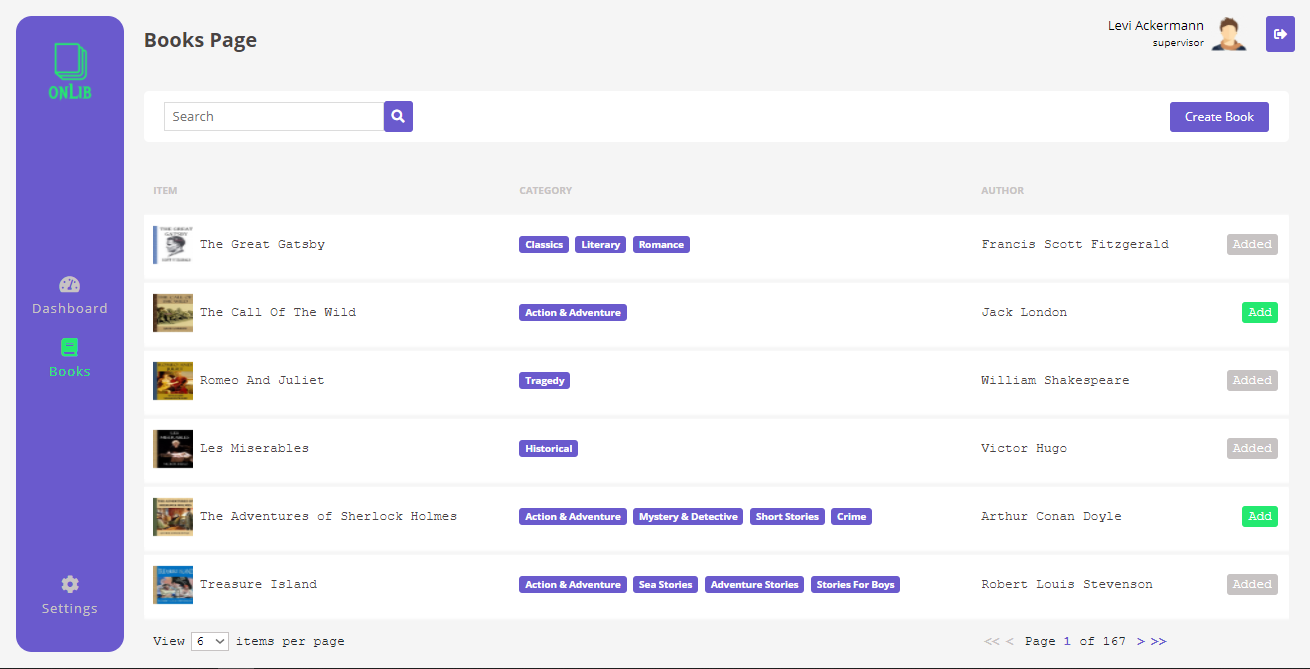Click Added button for Les Miserables
Viewport: 1310px width, 669px height.
[1252, 448]
